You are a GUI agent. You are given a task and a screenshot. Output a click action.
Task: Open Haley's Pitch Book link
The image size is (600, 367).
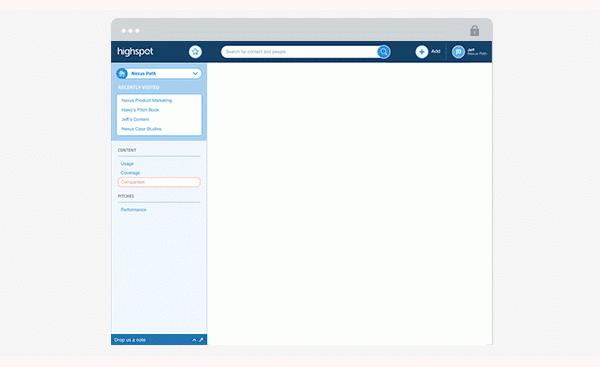point(140,110)
